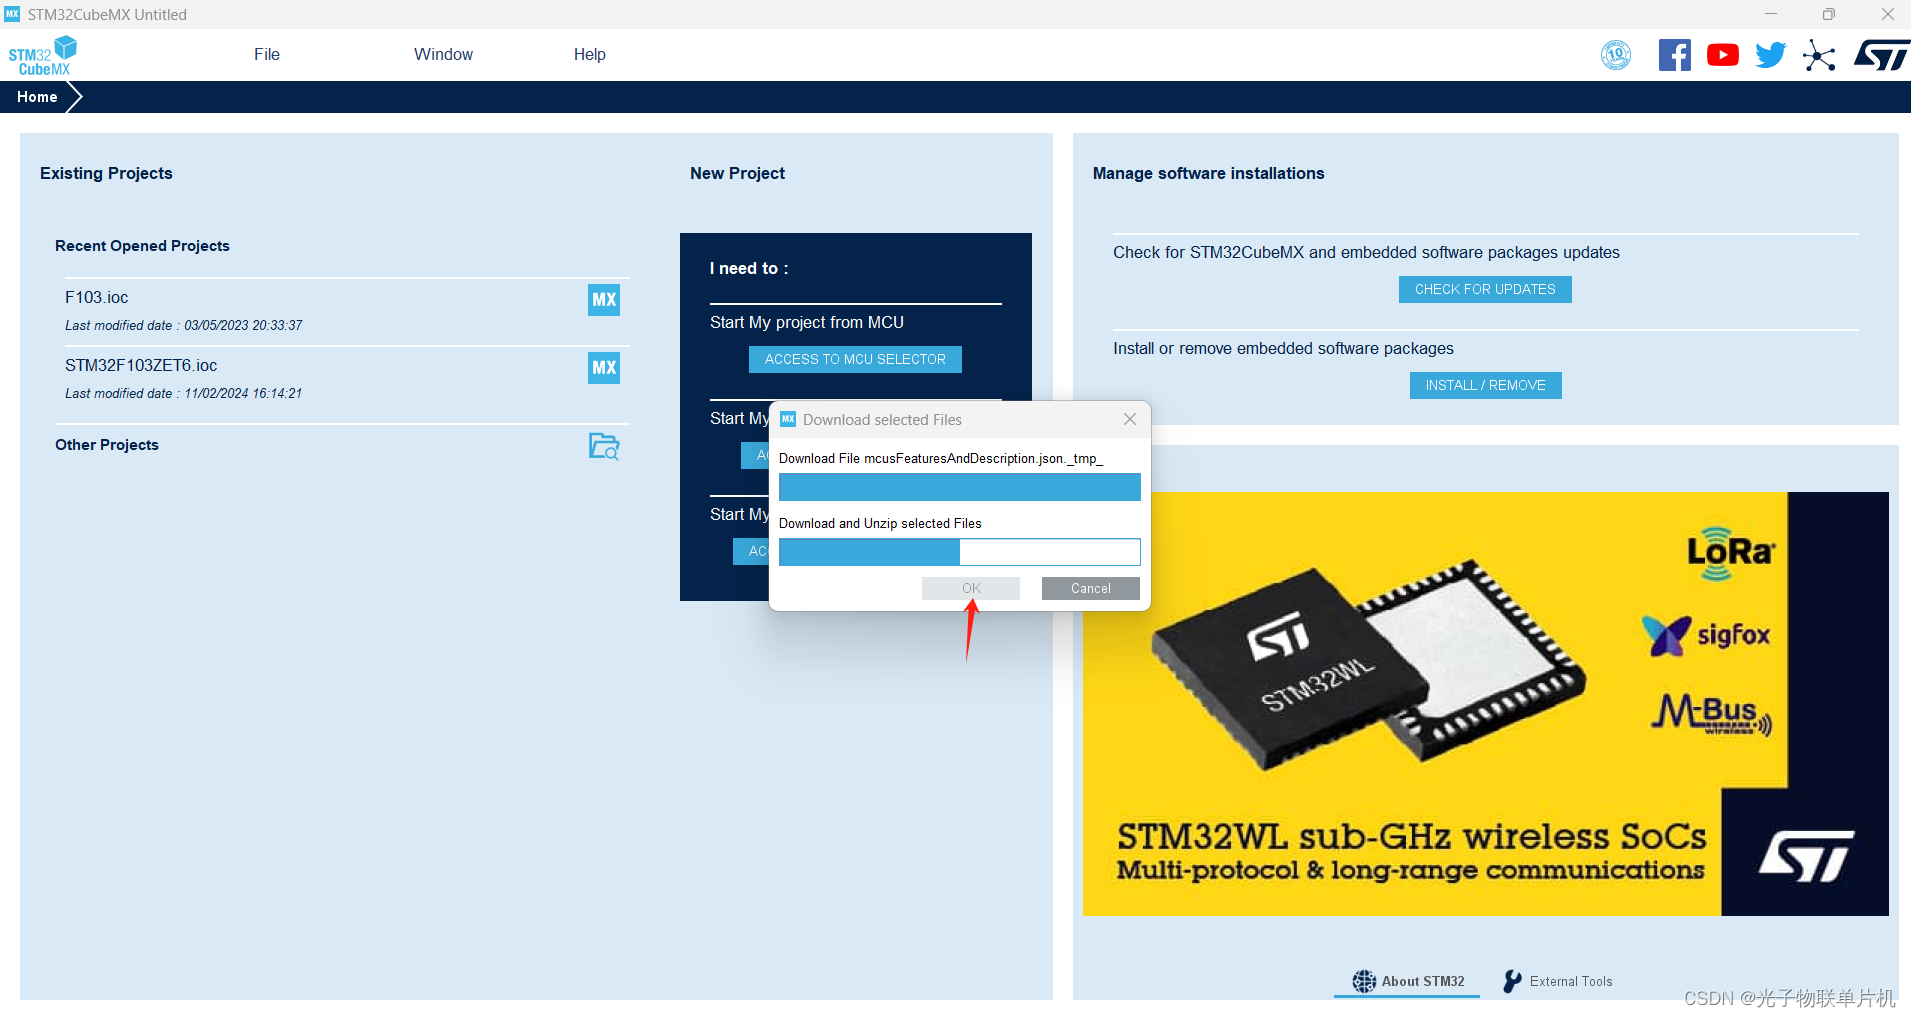The width and height of the screenshot is (1911, 1017).
Task: Click the STM32CubeMX logo icon
Action: click(42, 55)
